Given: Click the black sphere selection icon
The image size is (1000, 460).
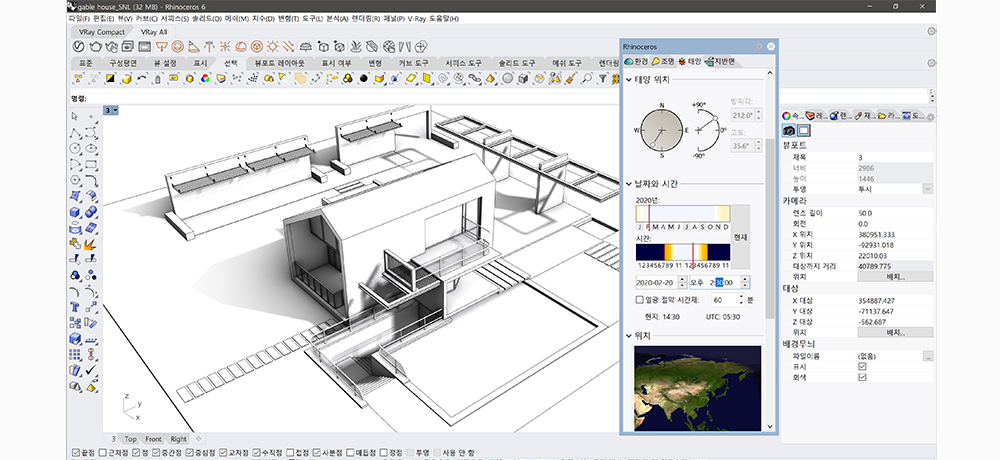Looking at the screenshot, I should (364, 78).
